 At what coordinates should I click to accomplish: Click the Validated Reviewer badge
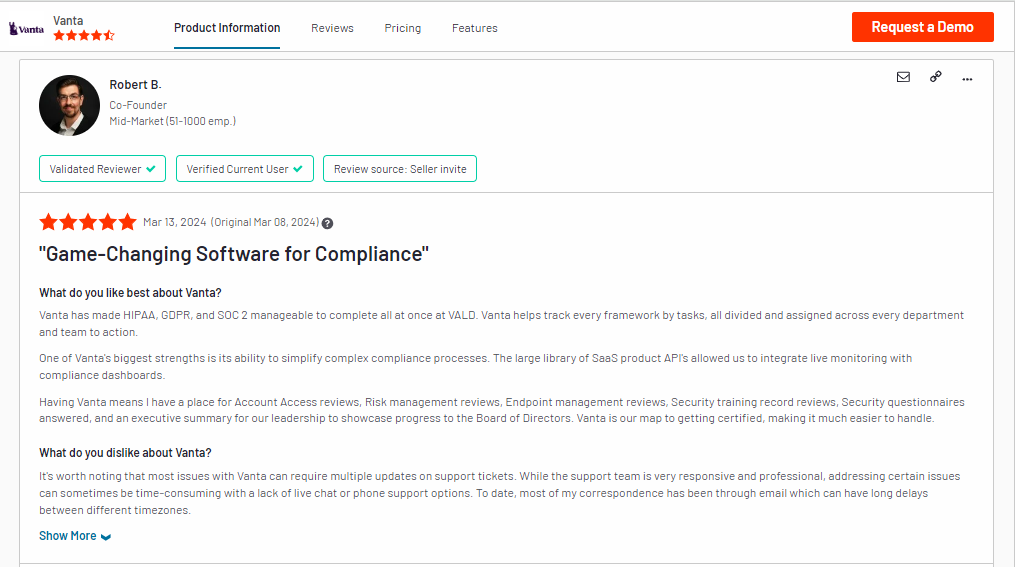pyautogui.click(x=102, y=169)
